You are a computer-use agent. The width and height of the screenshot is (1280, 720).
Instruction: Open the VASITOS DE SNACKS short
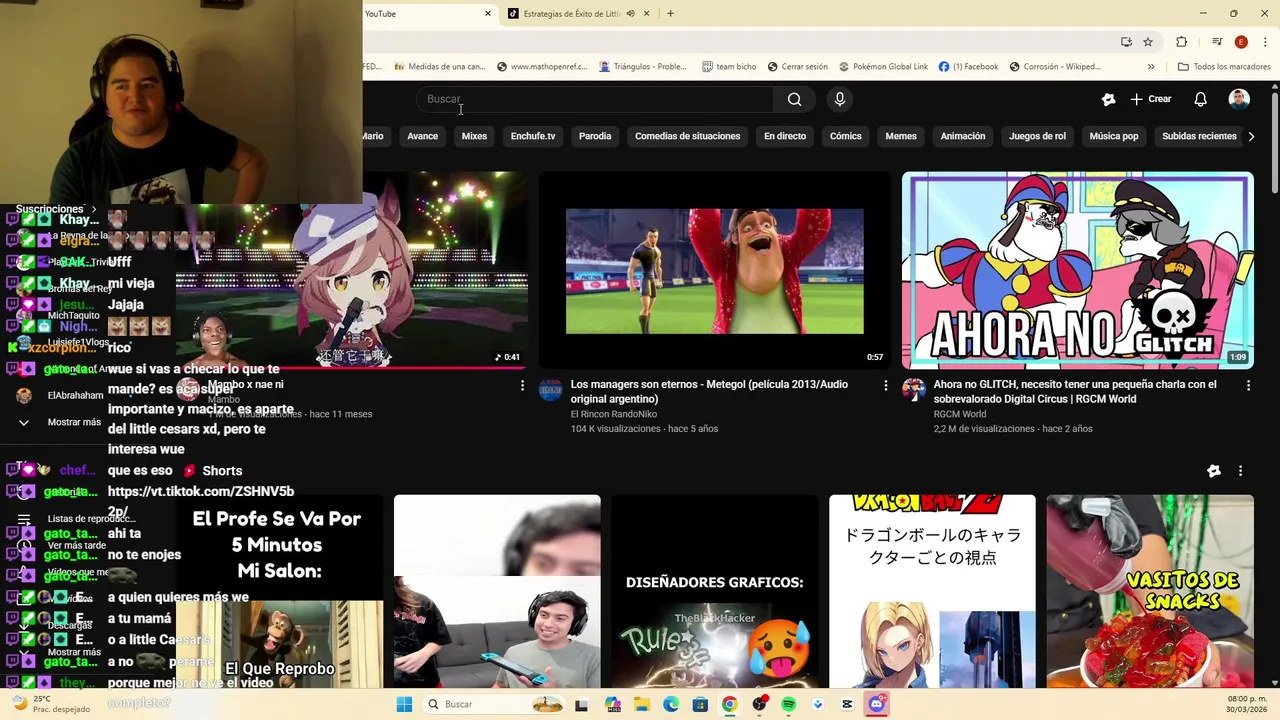pos(1150,591)
